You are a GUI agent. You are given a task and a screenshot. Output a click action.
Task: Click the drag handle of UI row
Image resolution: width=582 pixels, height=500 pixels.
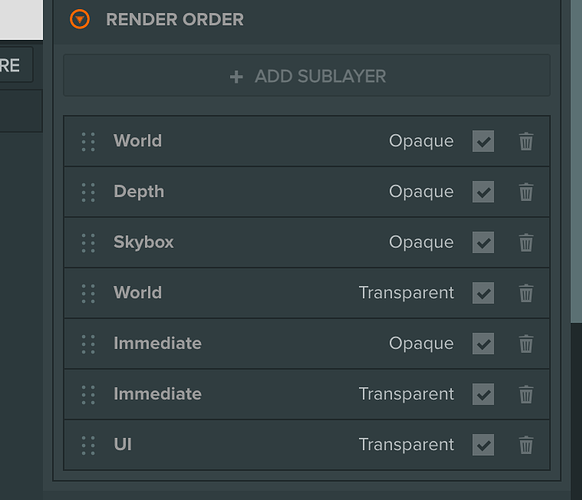click(88, 445)
